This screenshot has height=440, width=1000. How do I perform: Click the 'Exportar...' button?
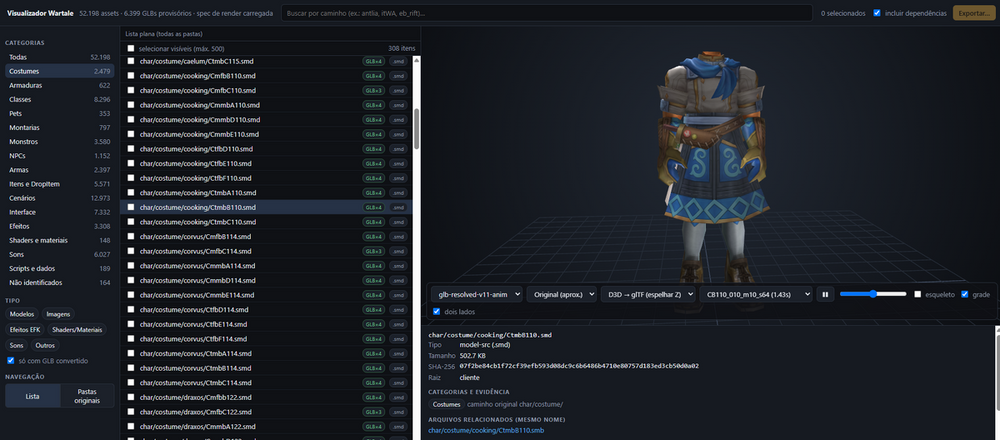click(x=973, y=13)
